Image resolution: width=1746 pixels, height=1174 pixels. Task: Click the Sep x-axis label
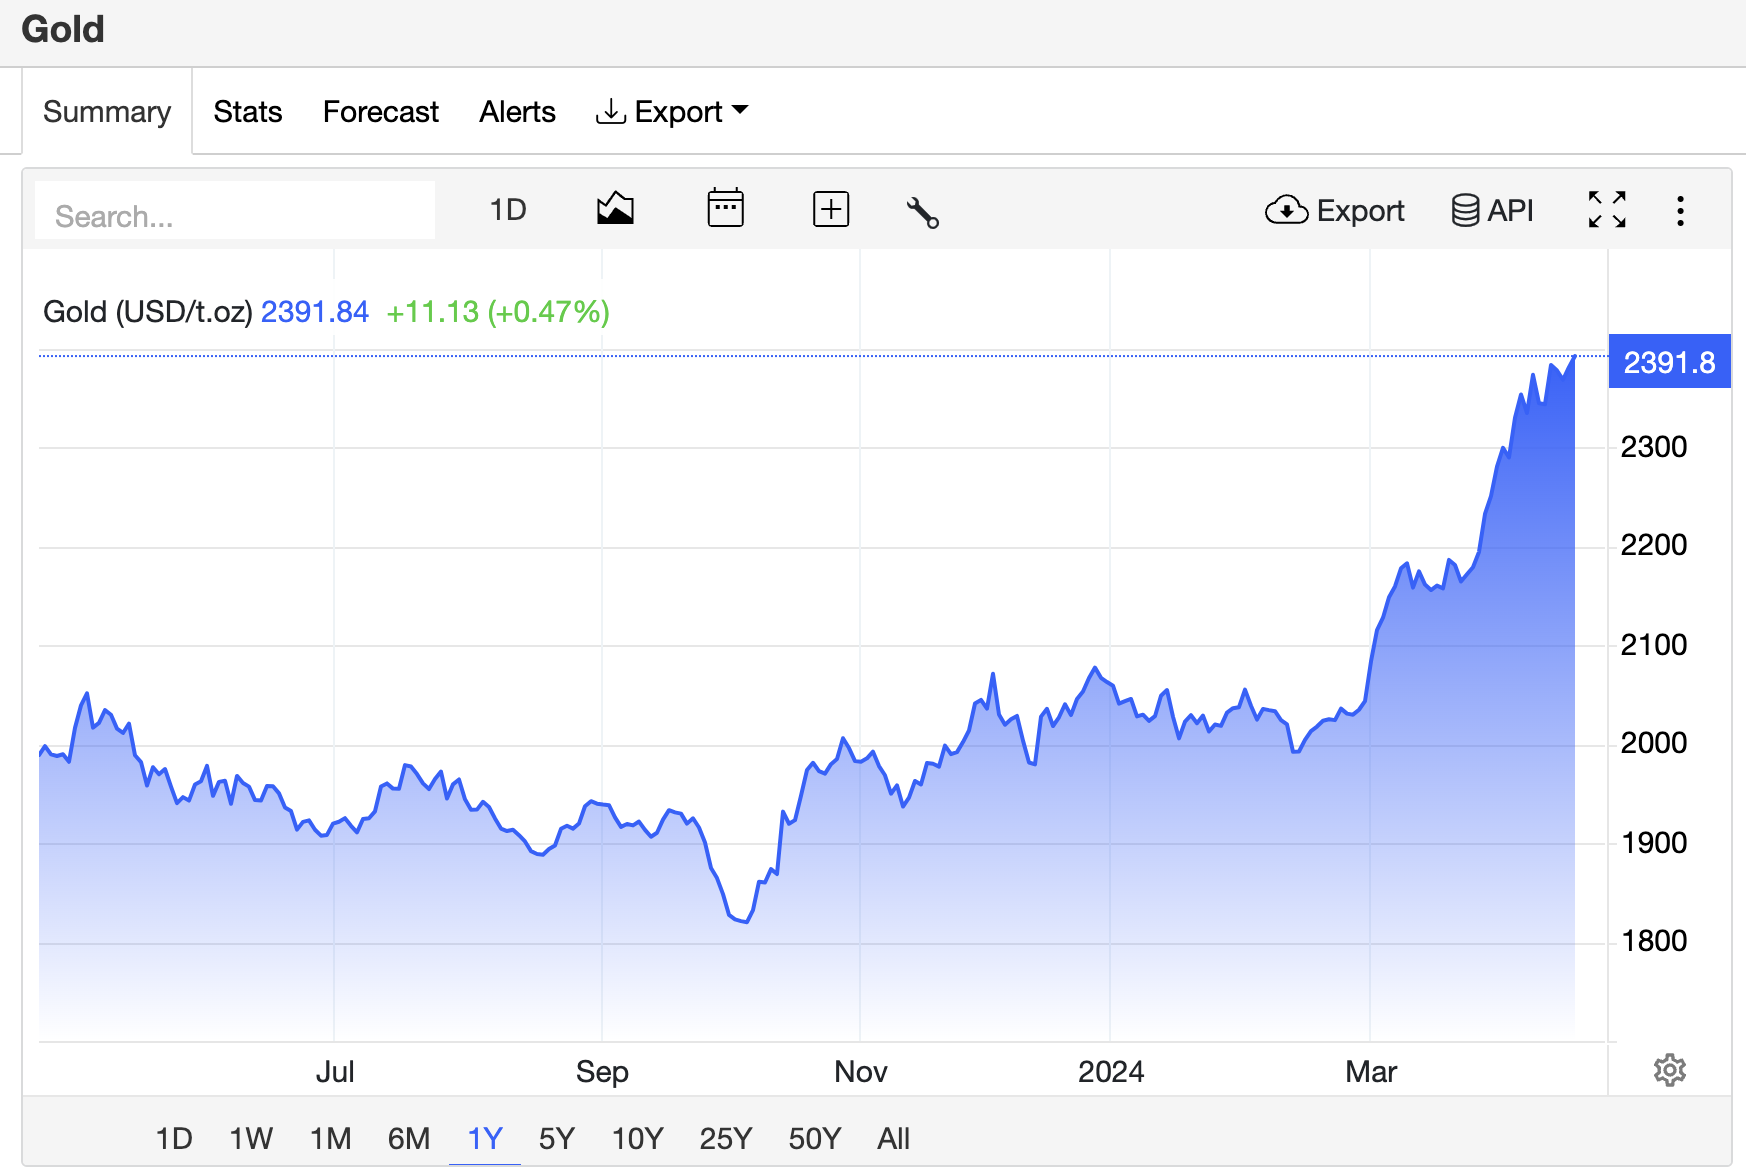click(x=602, y=1071)
